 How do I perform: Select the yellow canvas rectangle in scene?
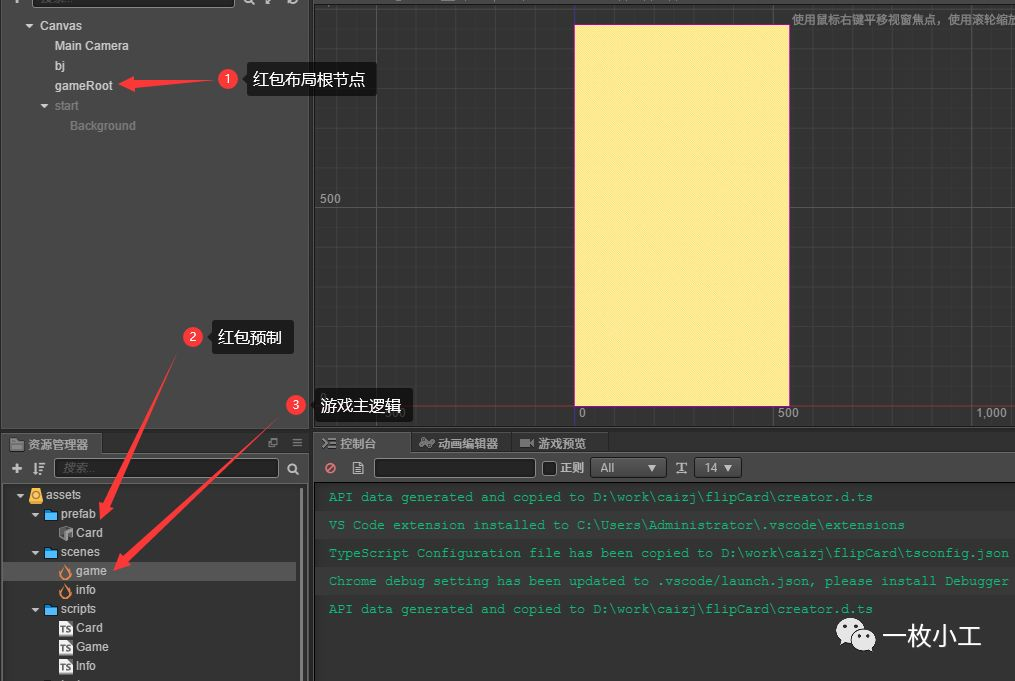pyautogui.click(x=682, y=216)
